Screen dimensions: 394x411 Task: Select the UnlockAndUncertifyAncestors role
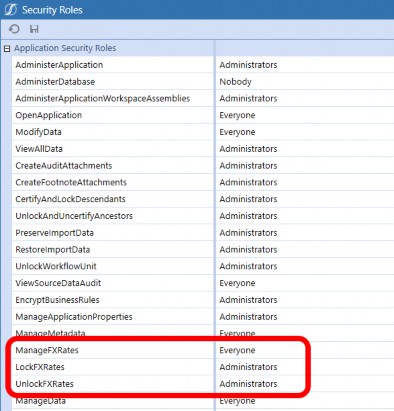(74, 216)
